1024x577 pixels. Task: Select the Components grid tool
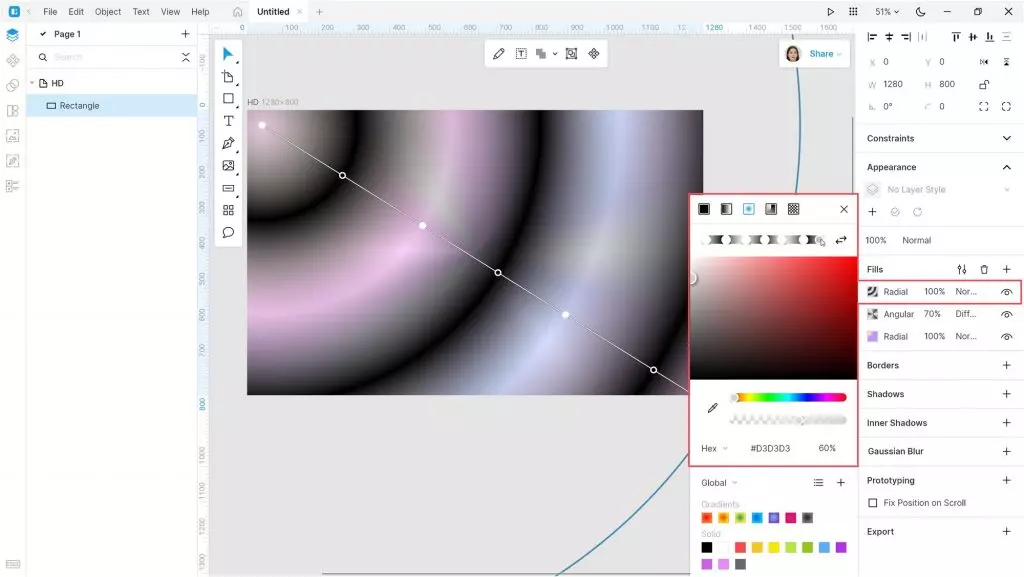pos(228,210)
